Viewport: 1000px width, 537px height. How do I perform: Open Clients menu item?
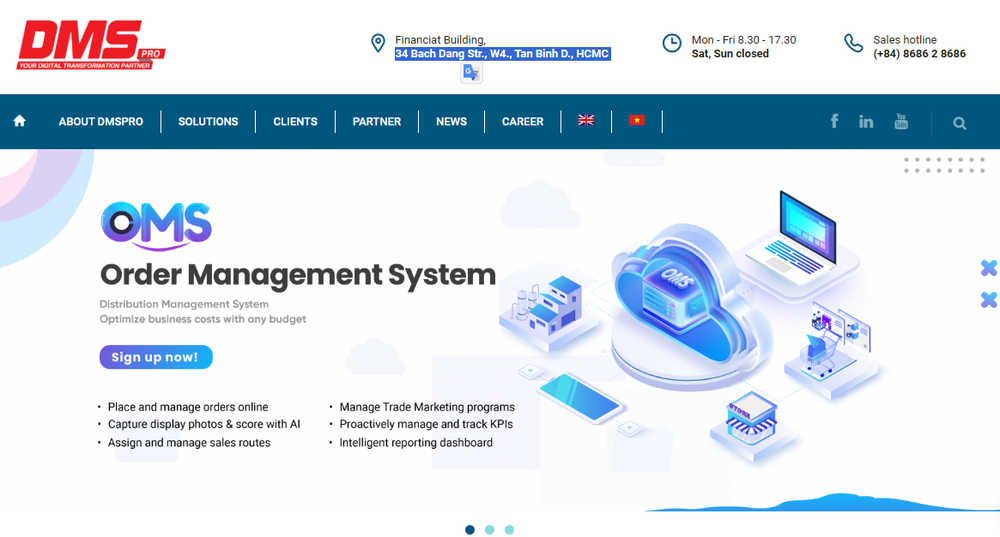[x=295, y=121]
